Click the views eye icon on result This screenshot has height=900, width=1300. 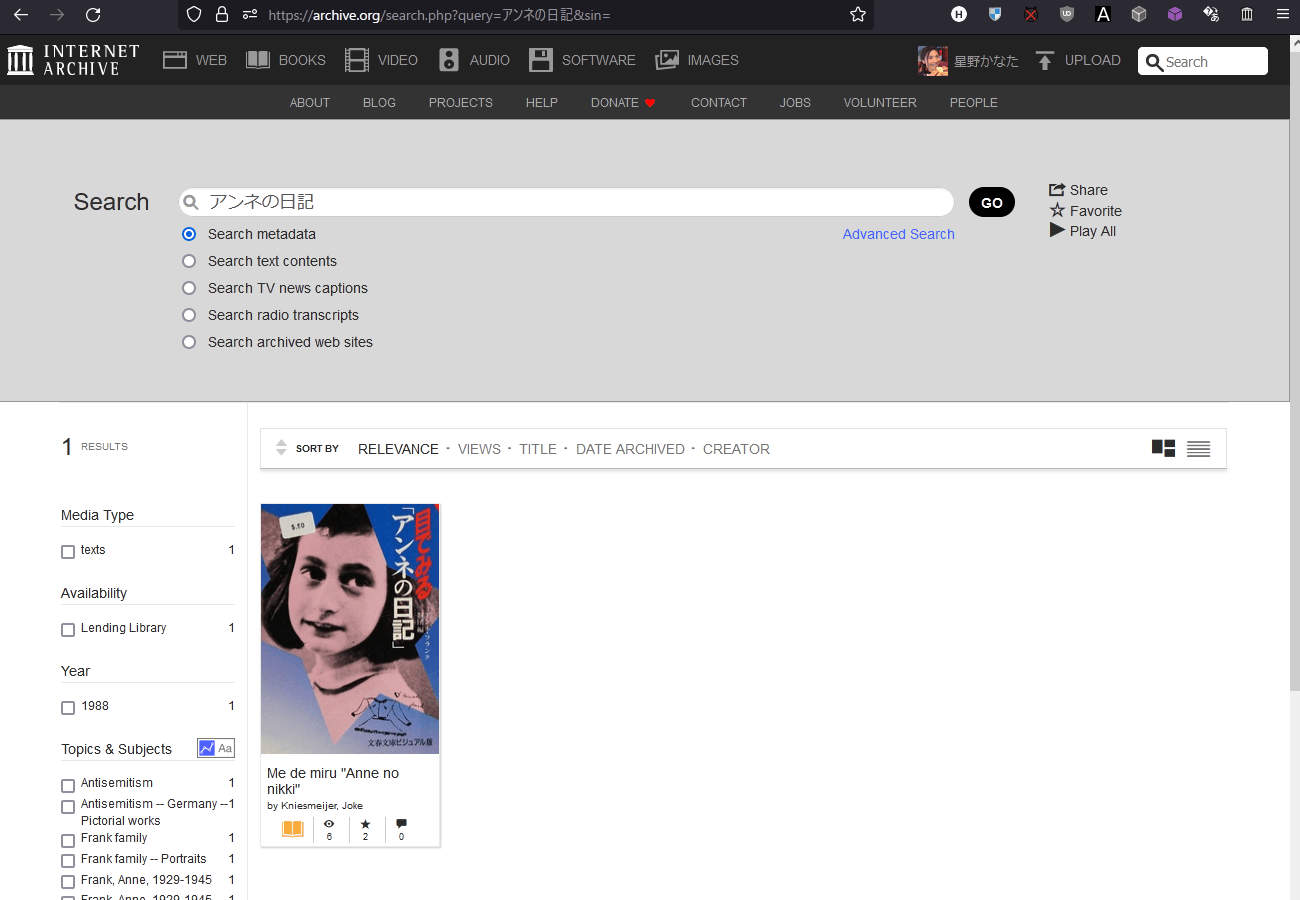(329, 824)
